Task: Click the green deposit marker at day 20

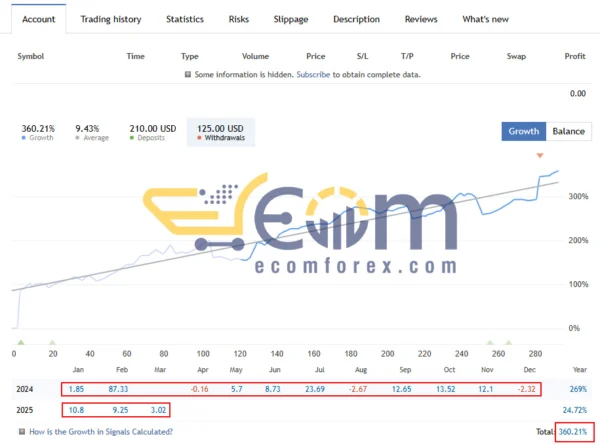Action: (52, 342)
